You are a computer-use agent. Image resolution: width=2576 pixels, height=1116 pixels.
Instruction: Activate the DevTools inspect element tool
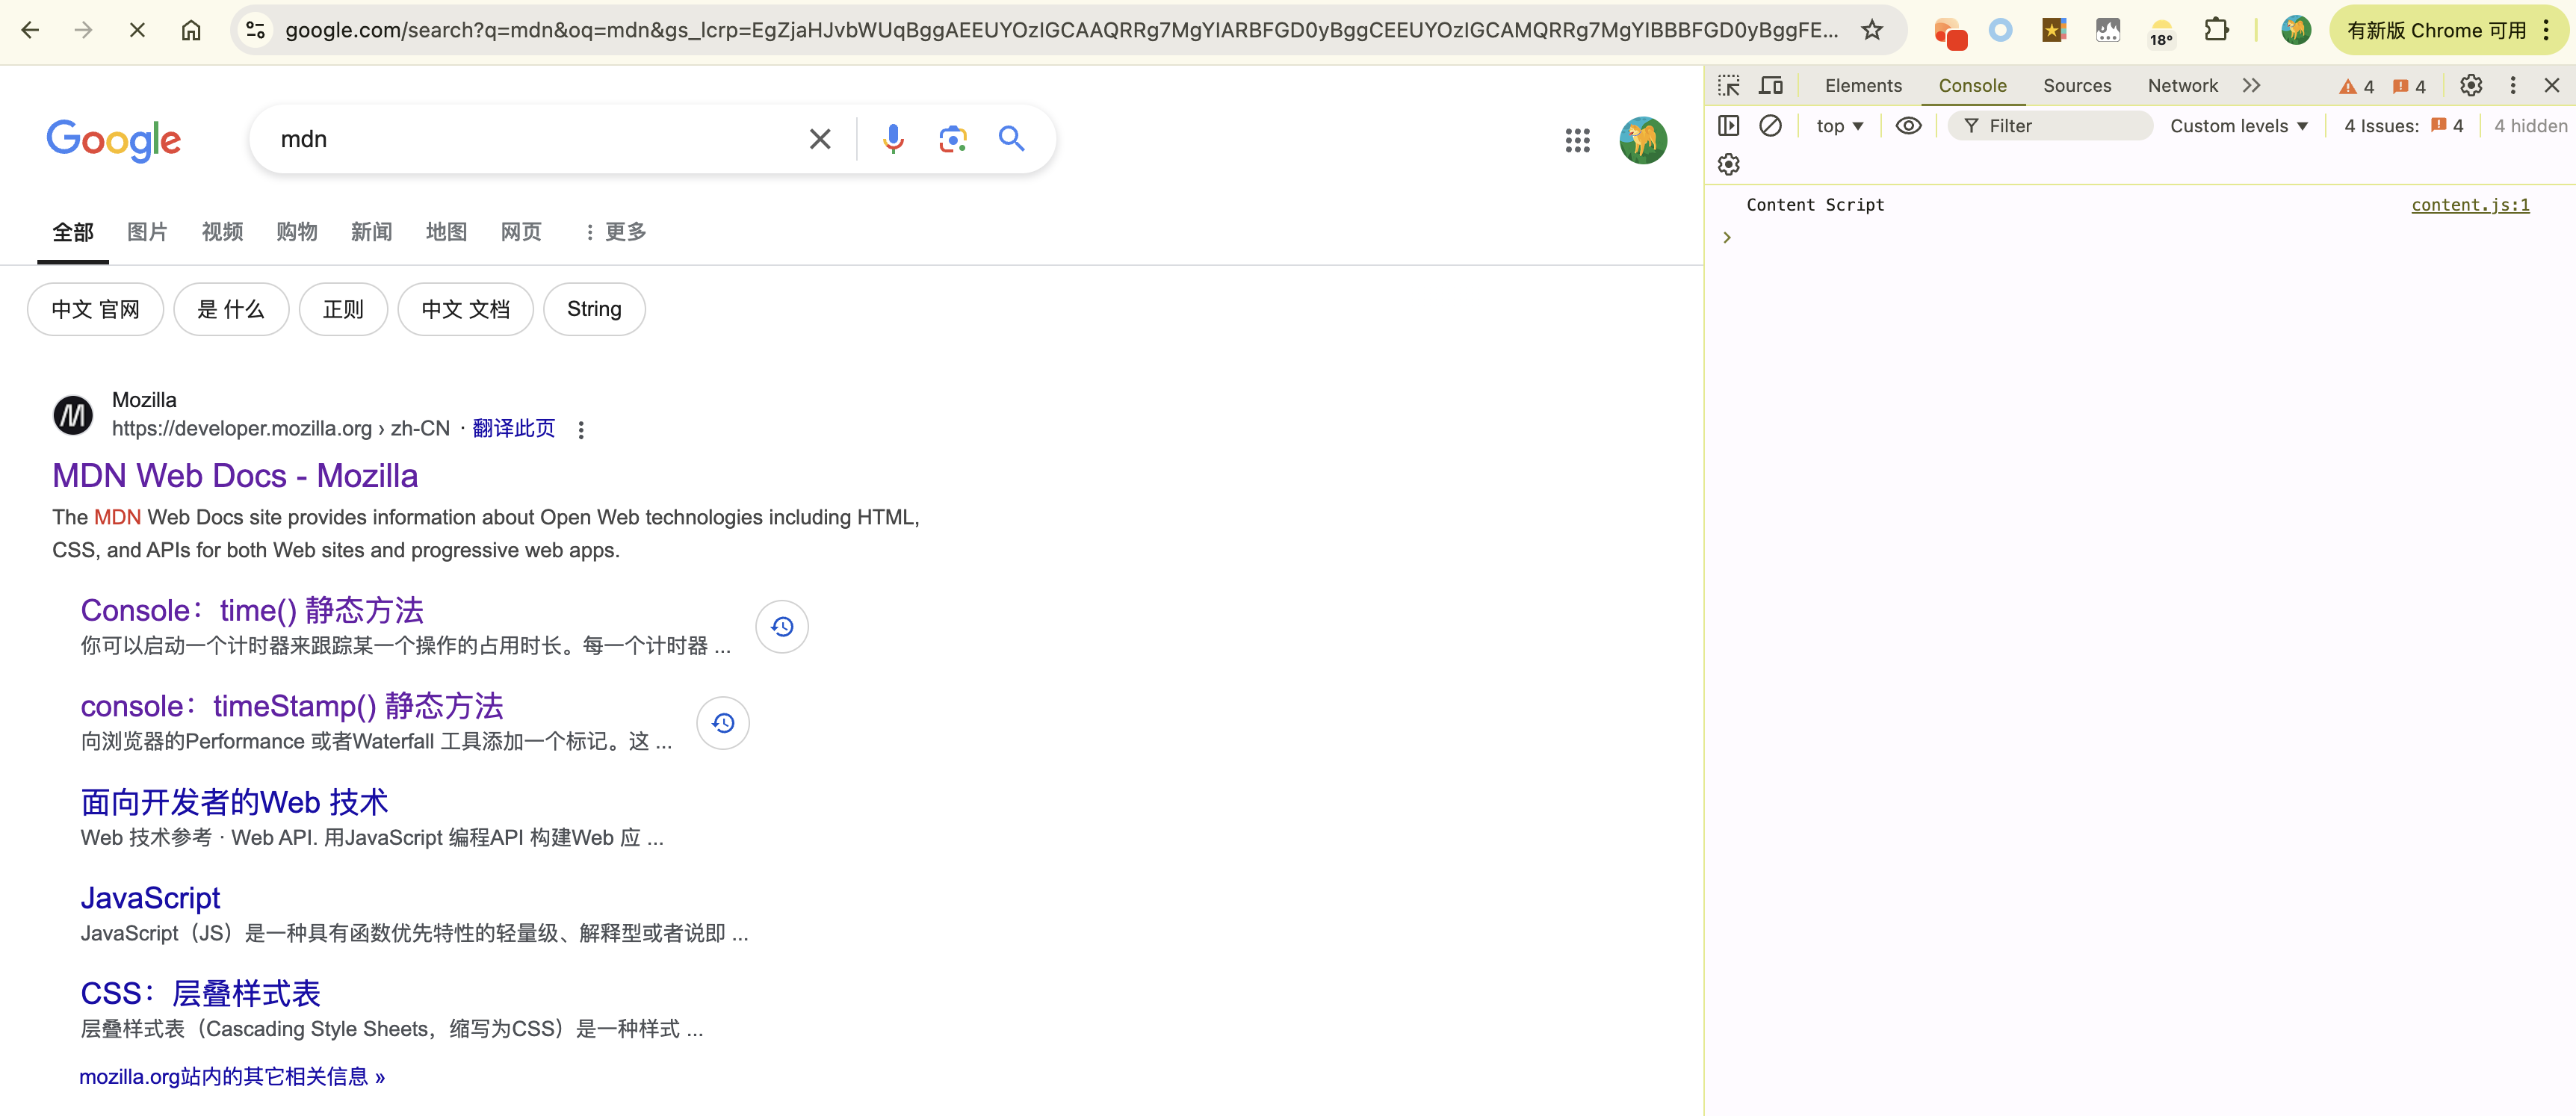pos(1729,86)
